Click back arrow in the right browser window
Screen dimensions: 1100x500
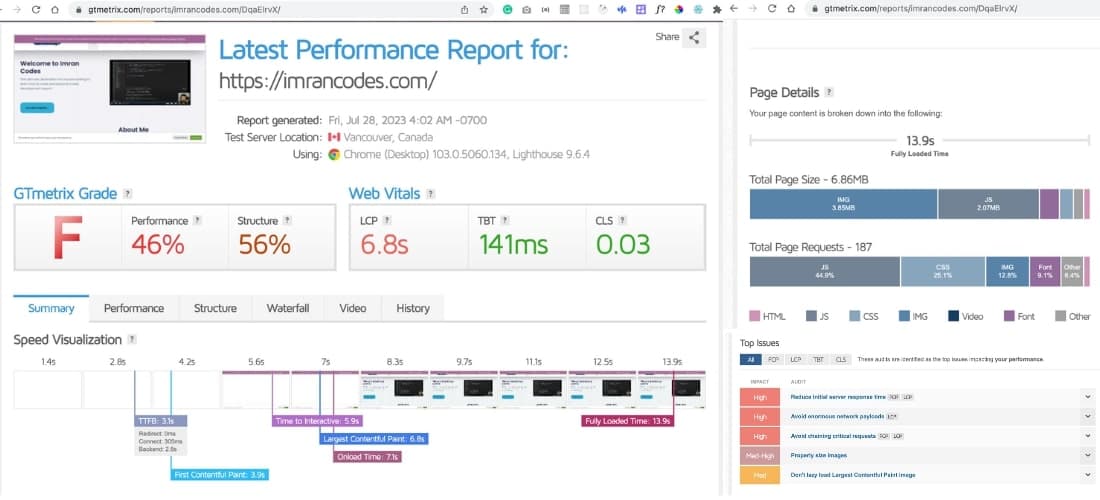click(x=734, y=9)
